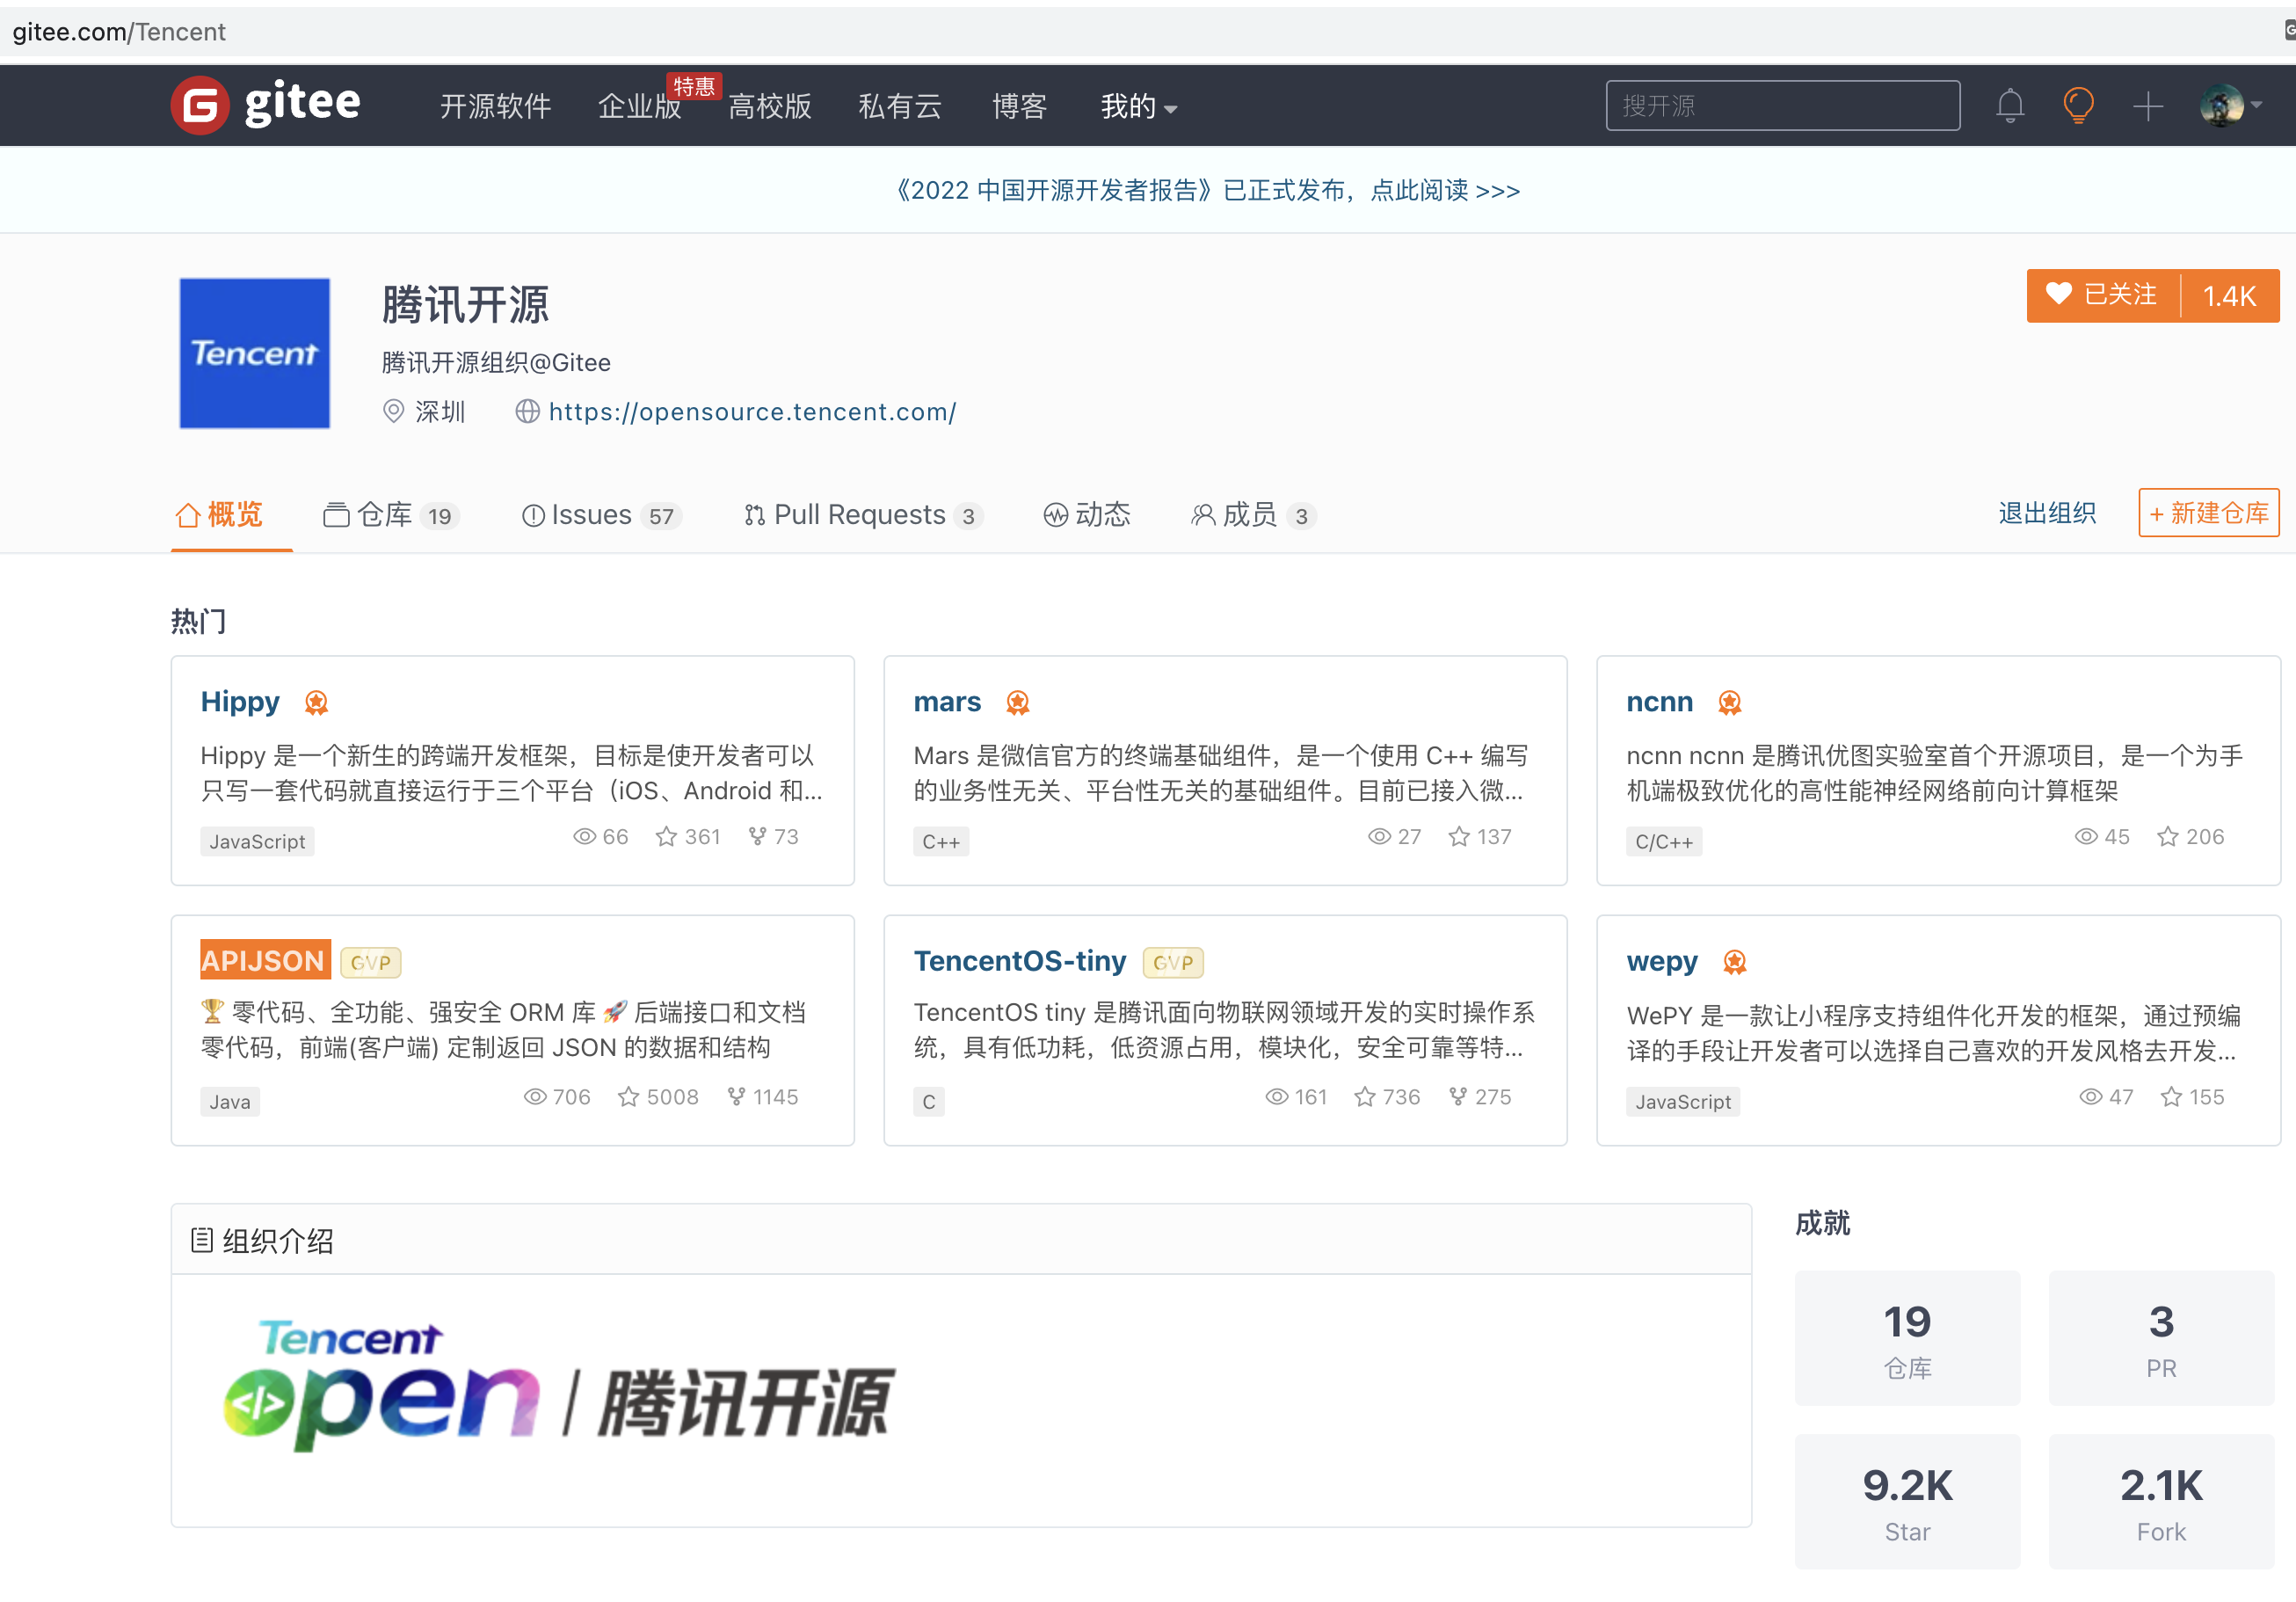
Task: Switch to the 动态 tab
Action: 1087,515
